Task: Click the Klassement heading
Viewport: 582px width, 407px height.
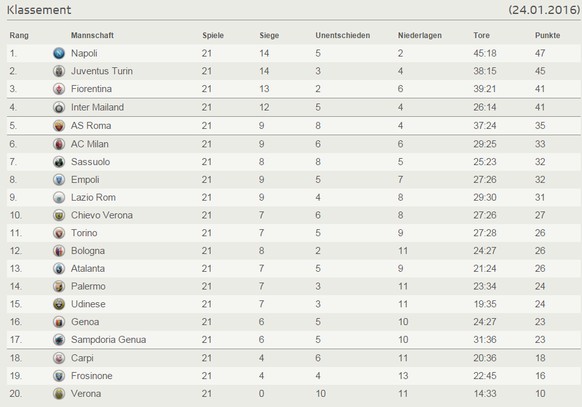Action: click(x=39, y=10)
